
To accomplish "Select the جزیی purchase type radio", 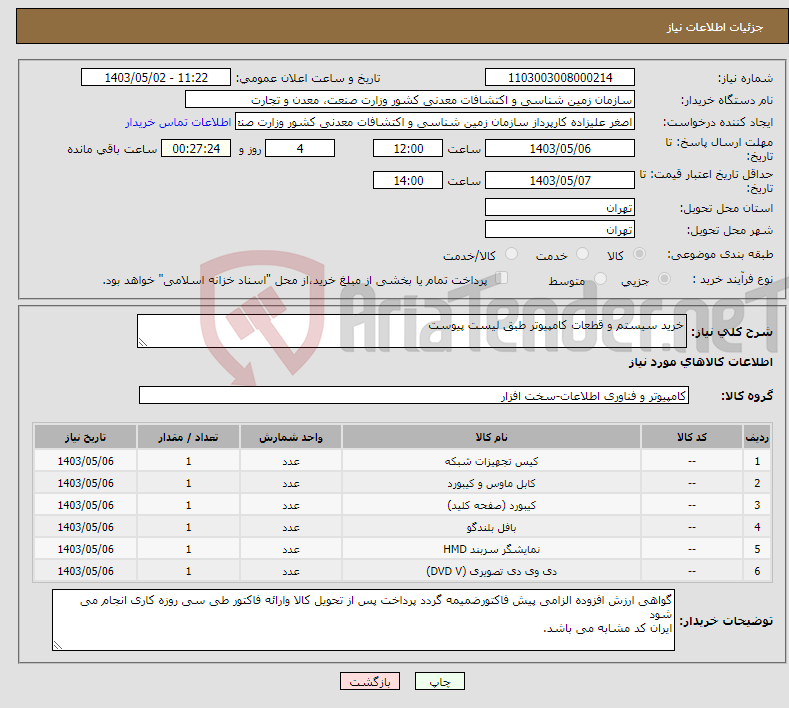I will tap(664, 278).
